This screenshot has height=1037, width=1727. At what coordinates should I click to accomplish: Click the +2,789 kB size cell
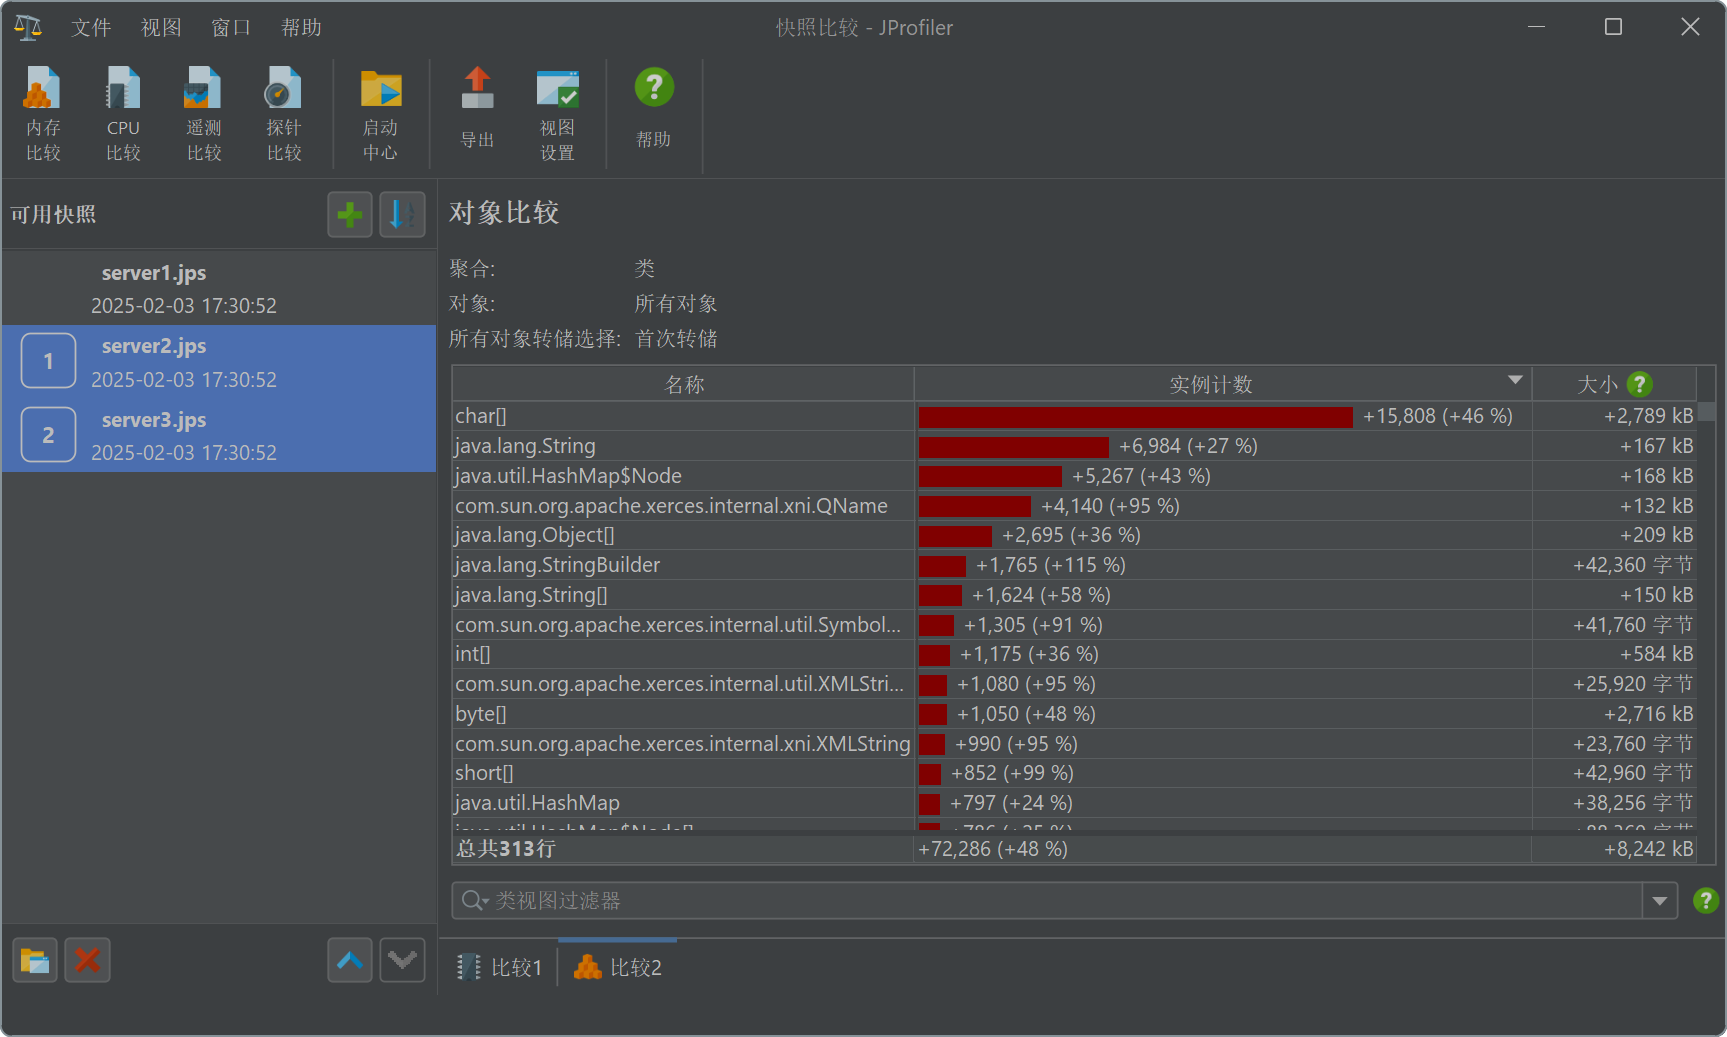(1614, 416)
